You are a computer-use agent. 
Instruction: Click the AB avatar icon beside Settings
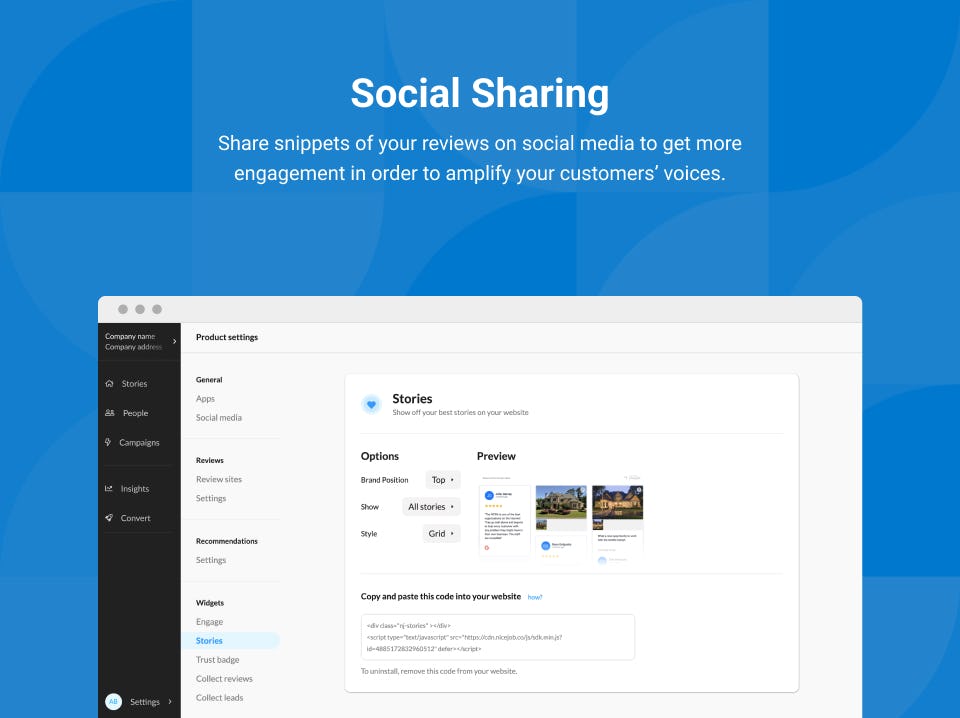tap(113, 701)
